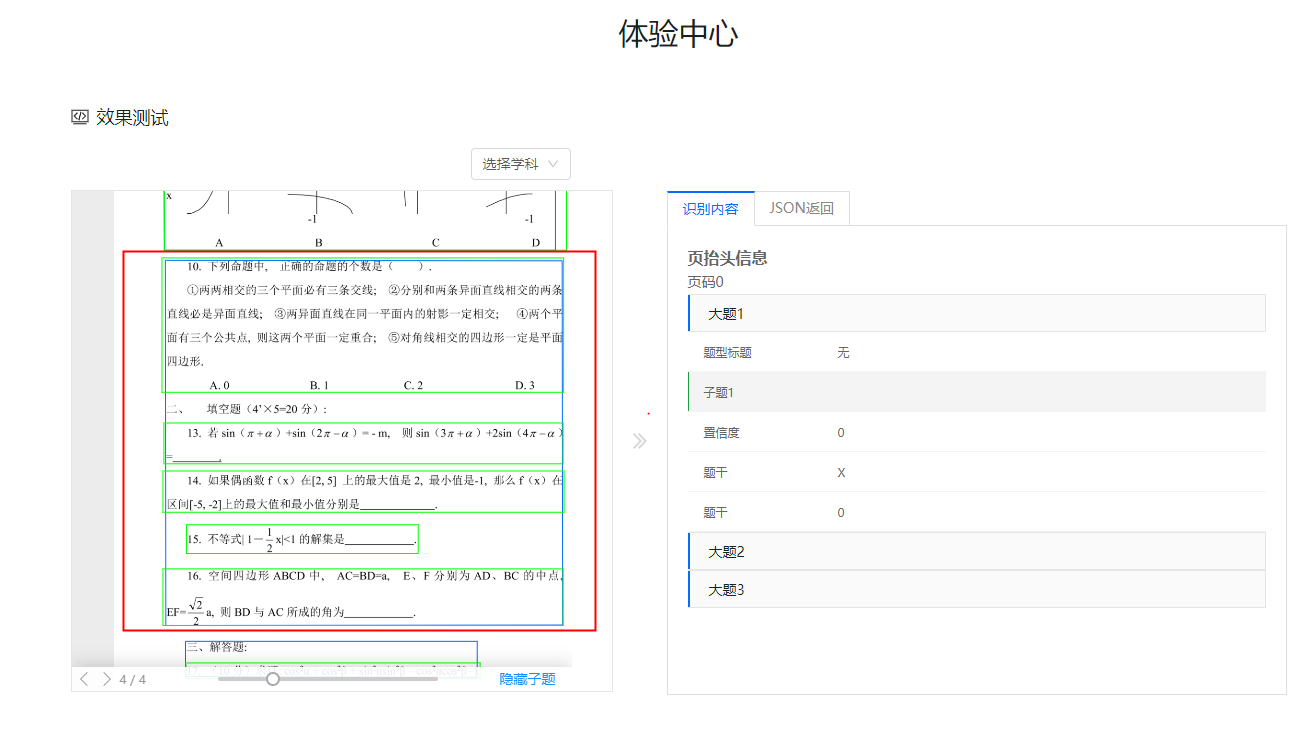Switch to the JSON返回 tab
1315x741 pixels.
coord(801,208)
